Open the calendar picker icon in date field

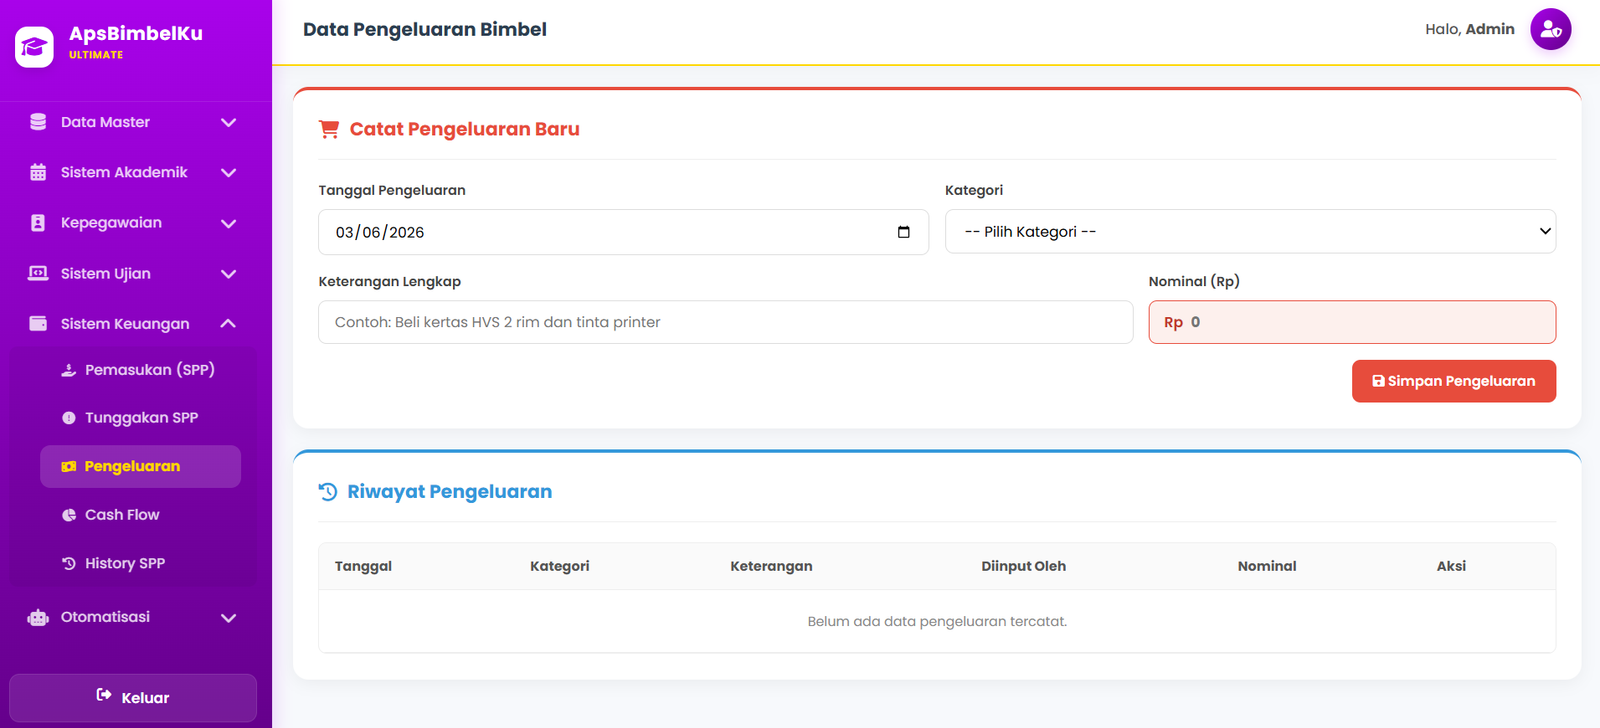pyautogui.click(x=904, y=232)
